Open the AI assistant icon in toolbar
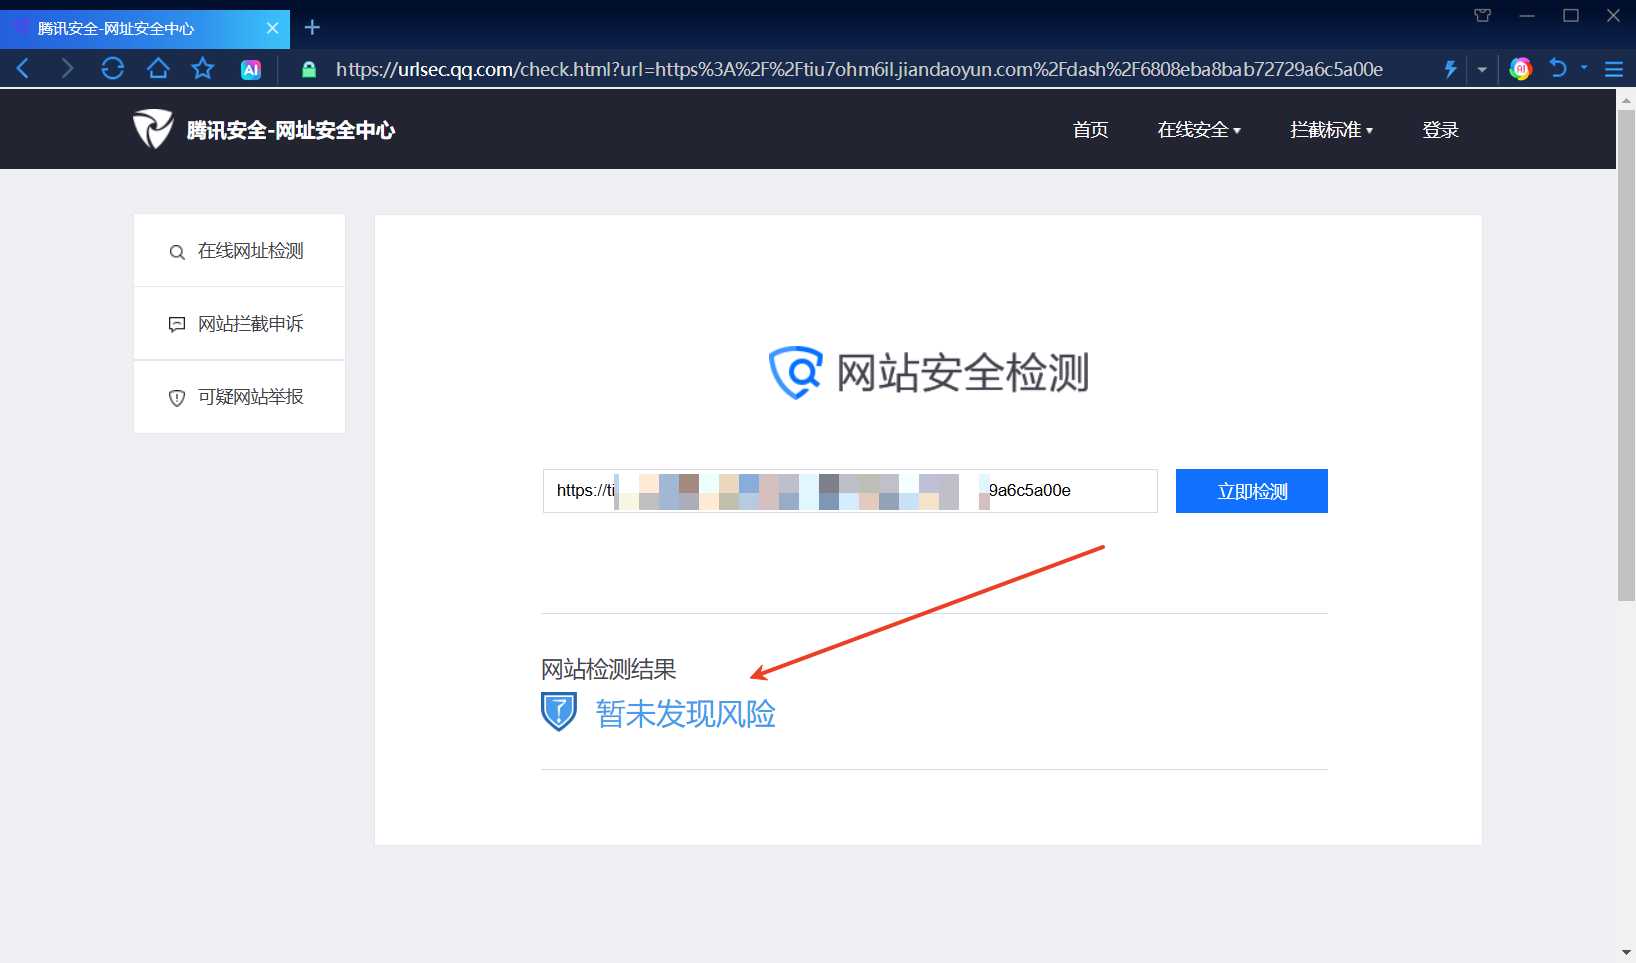 click(x=251, y=69)
